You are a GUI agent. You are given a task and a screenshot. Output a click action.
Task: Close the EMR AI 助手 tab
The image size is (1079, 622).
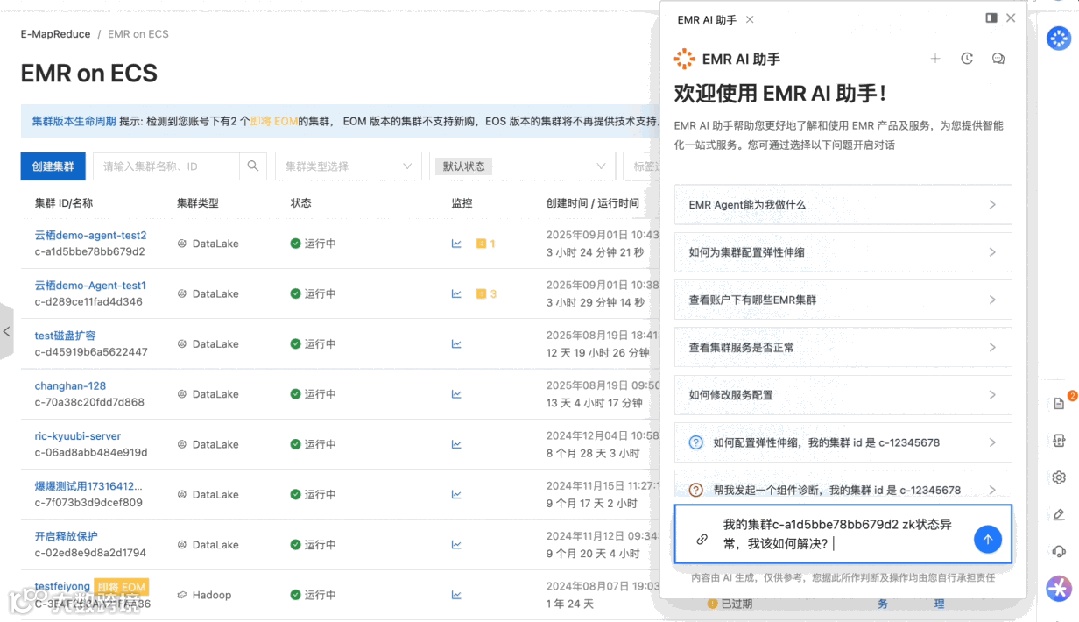[749, 20]
